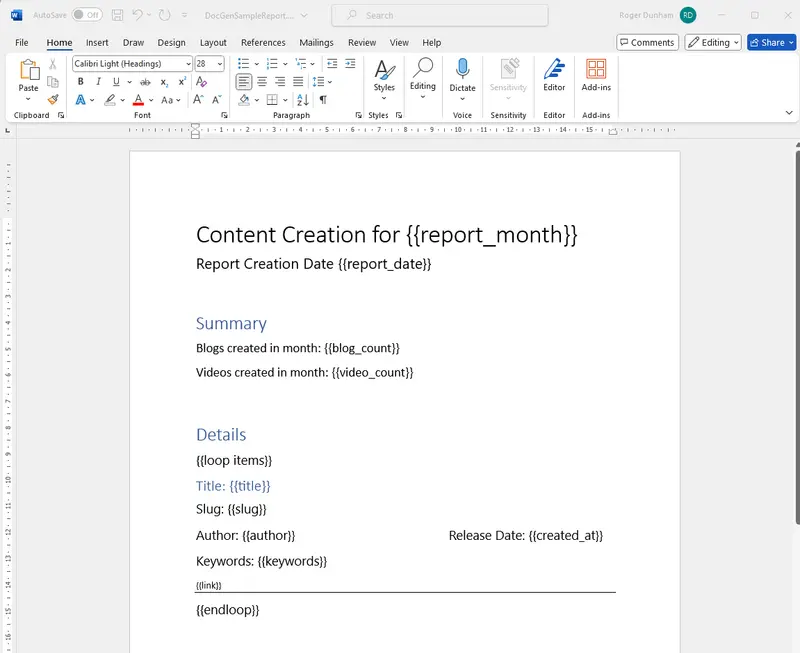This screenshot has height=653, width=800.
Task: Show paragraph marks with the pilcrow icon
Action: pos(323,100)
